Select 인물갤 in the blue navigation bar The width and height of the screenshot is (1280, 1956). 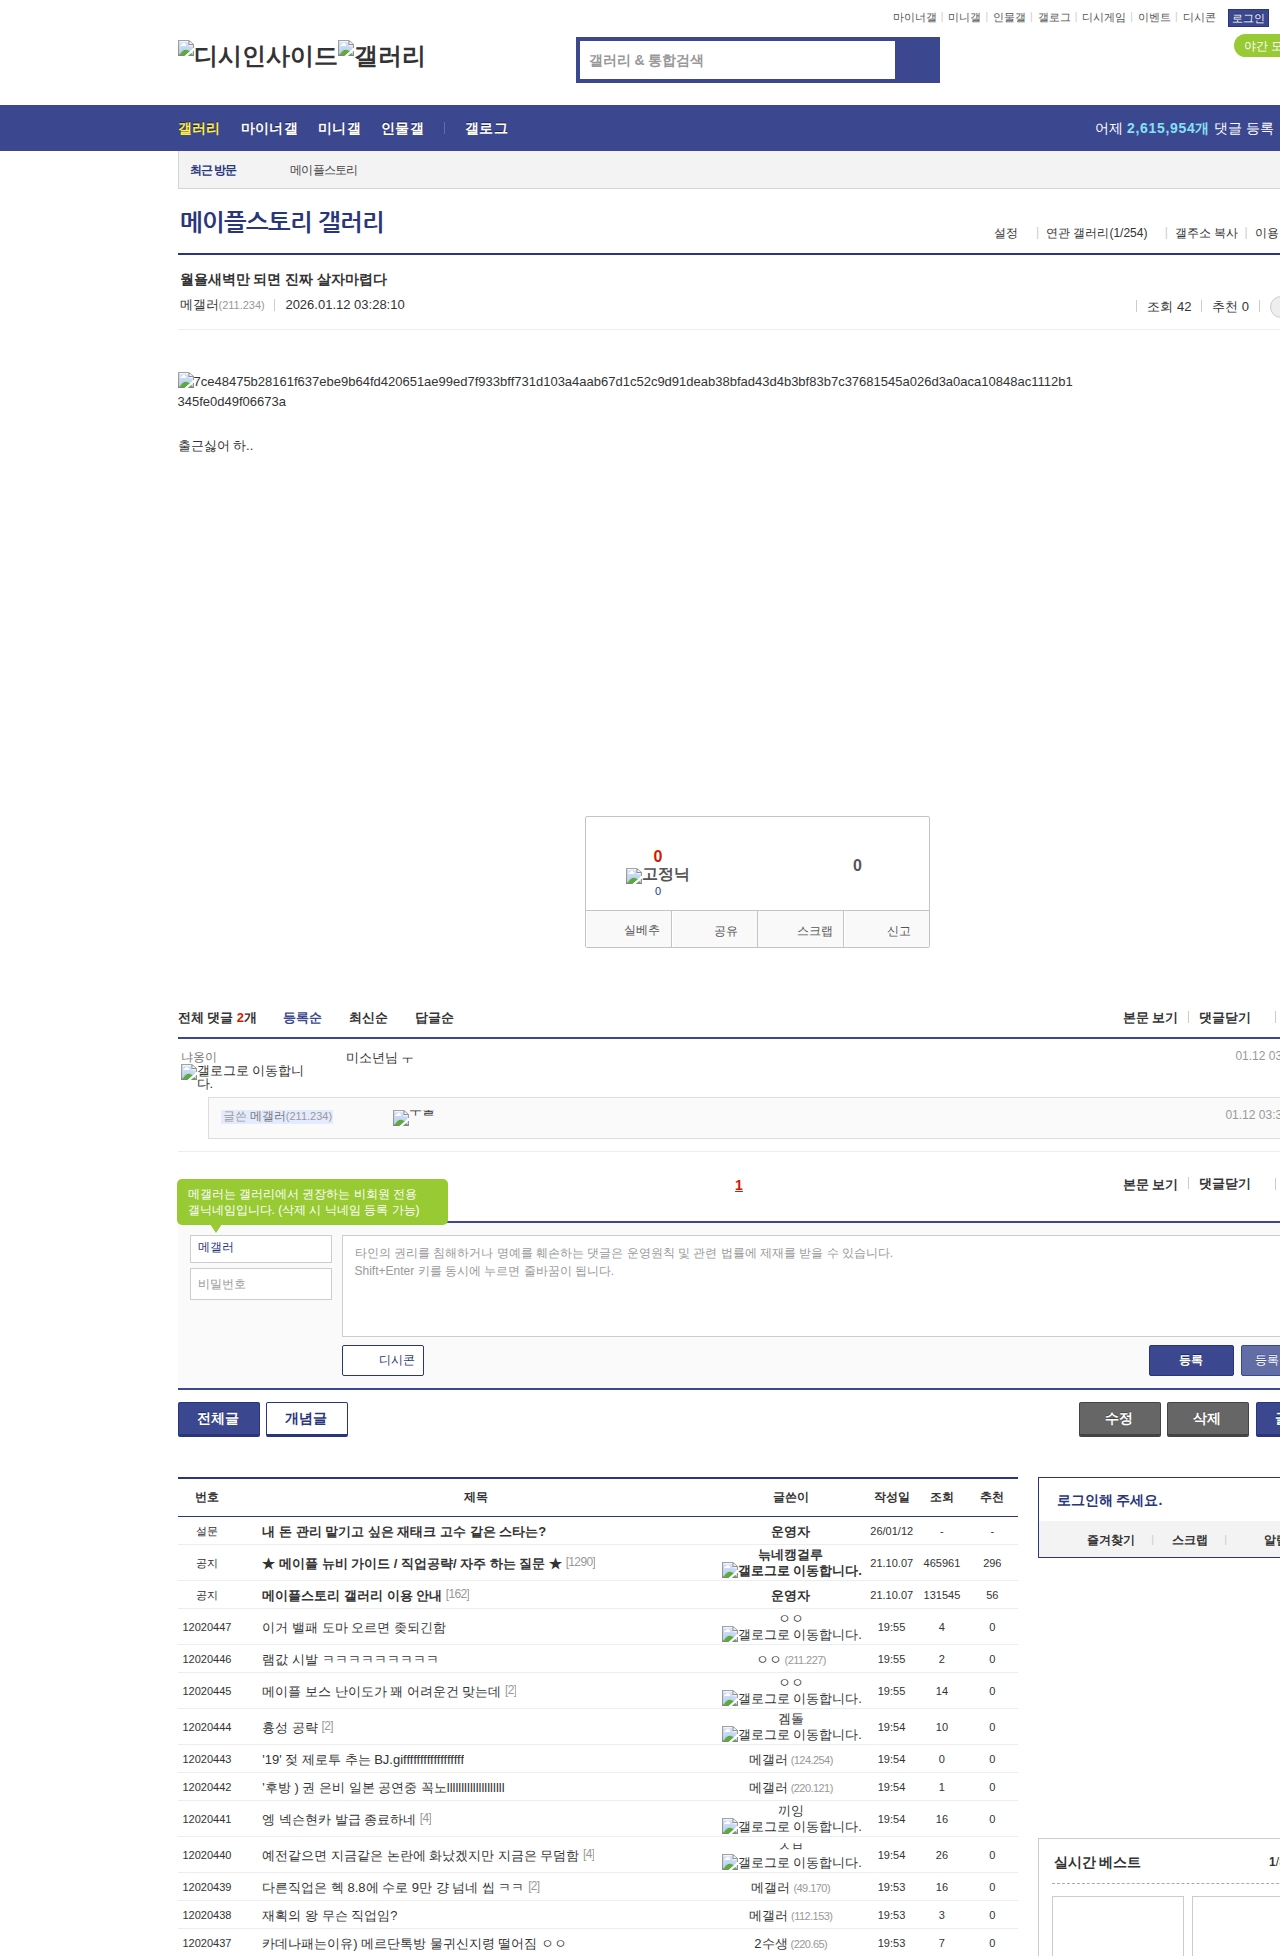tap(402, 128)
